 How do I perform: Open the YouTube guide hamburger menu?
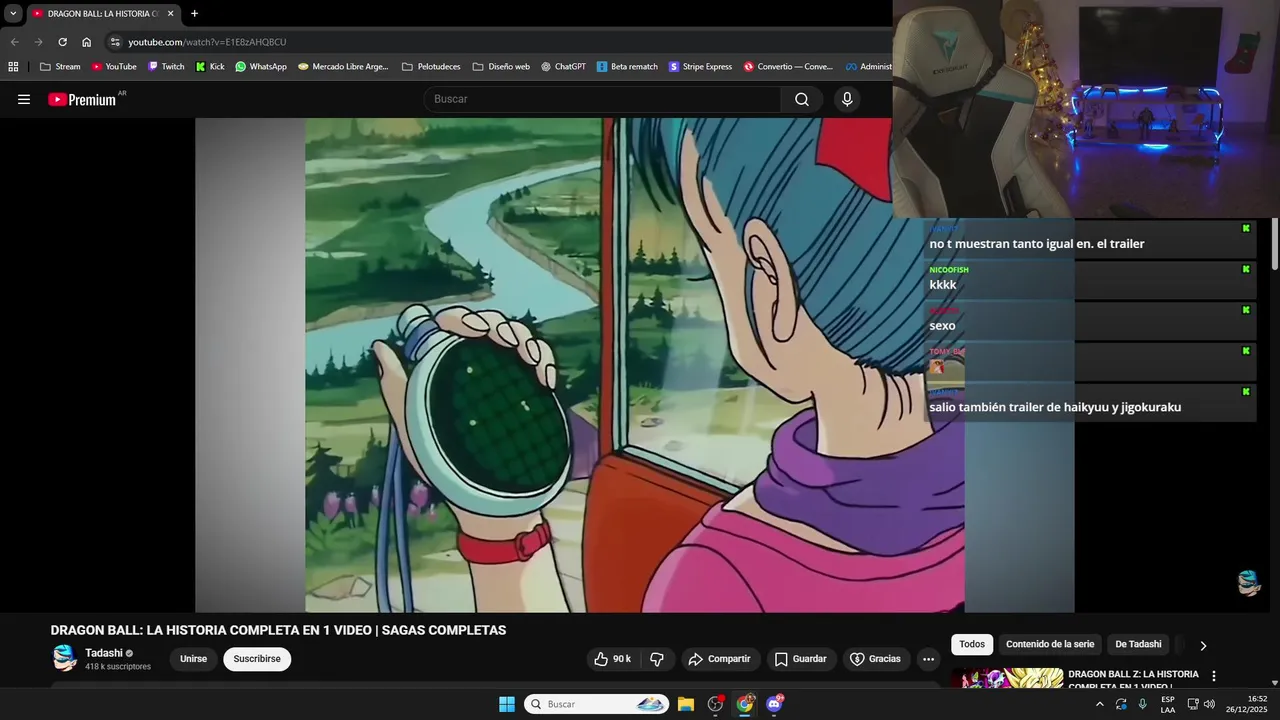tap(24, 99)
